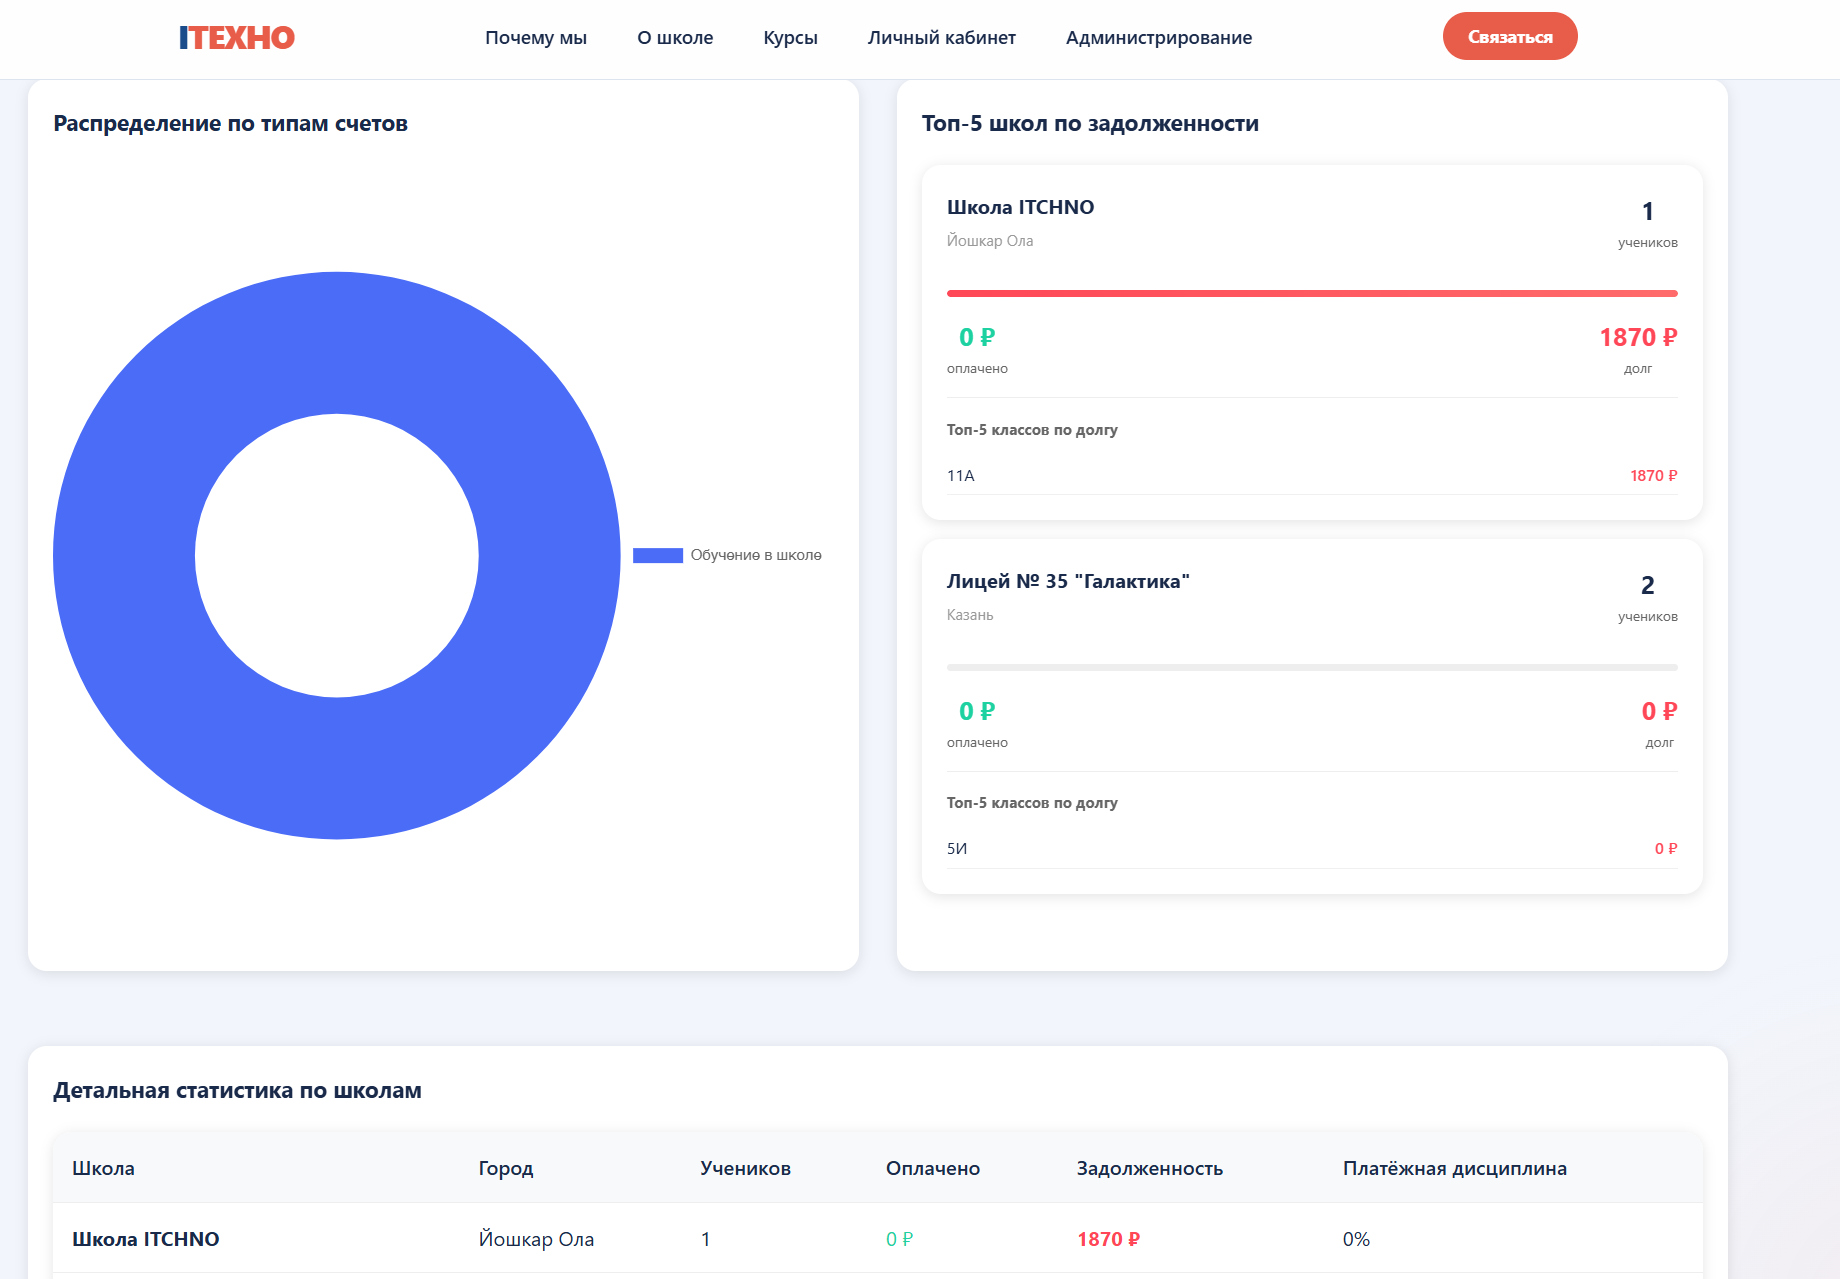Click the 0 ₽ value in the 5И row
The image size is (1840, 1279).
coord(1666,849)
